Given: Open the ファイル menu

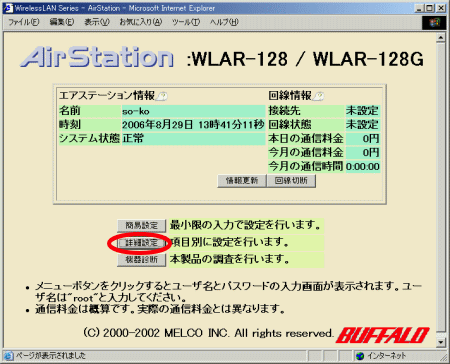Looking at the screenshot, I should click(x=23, y=22).
